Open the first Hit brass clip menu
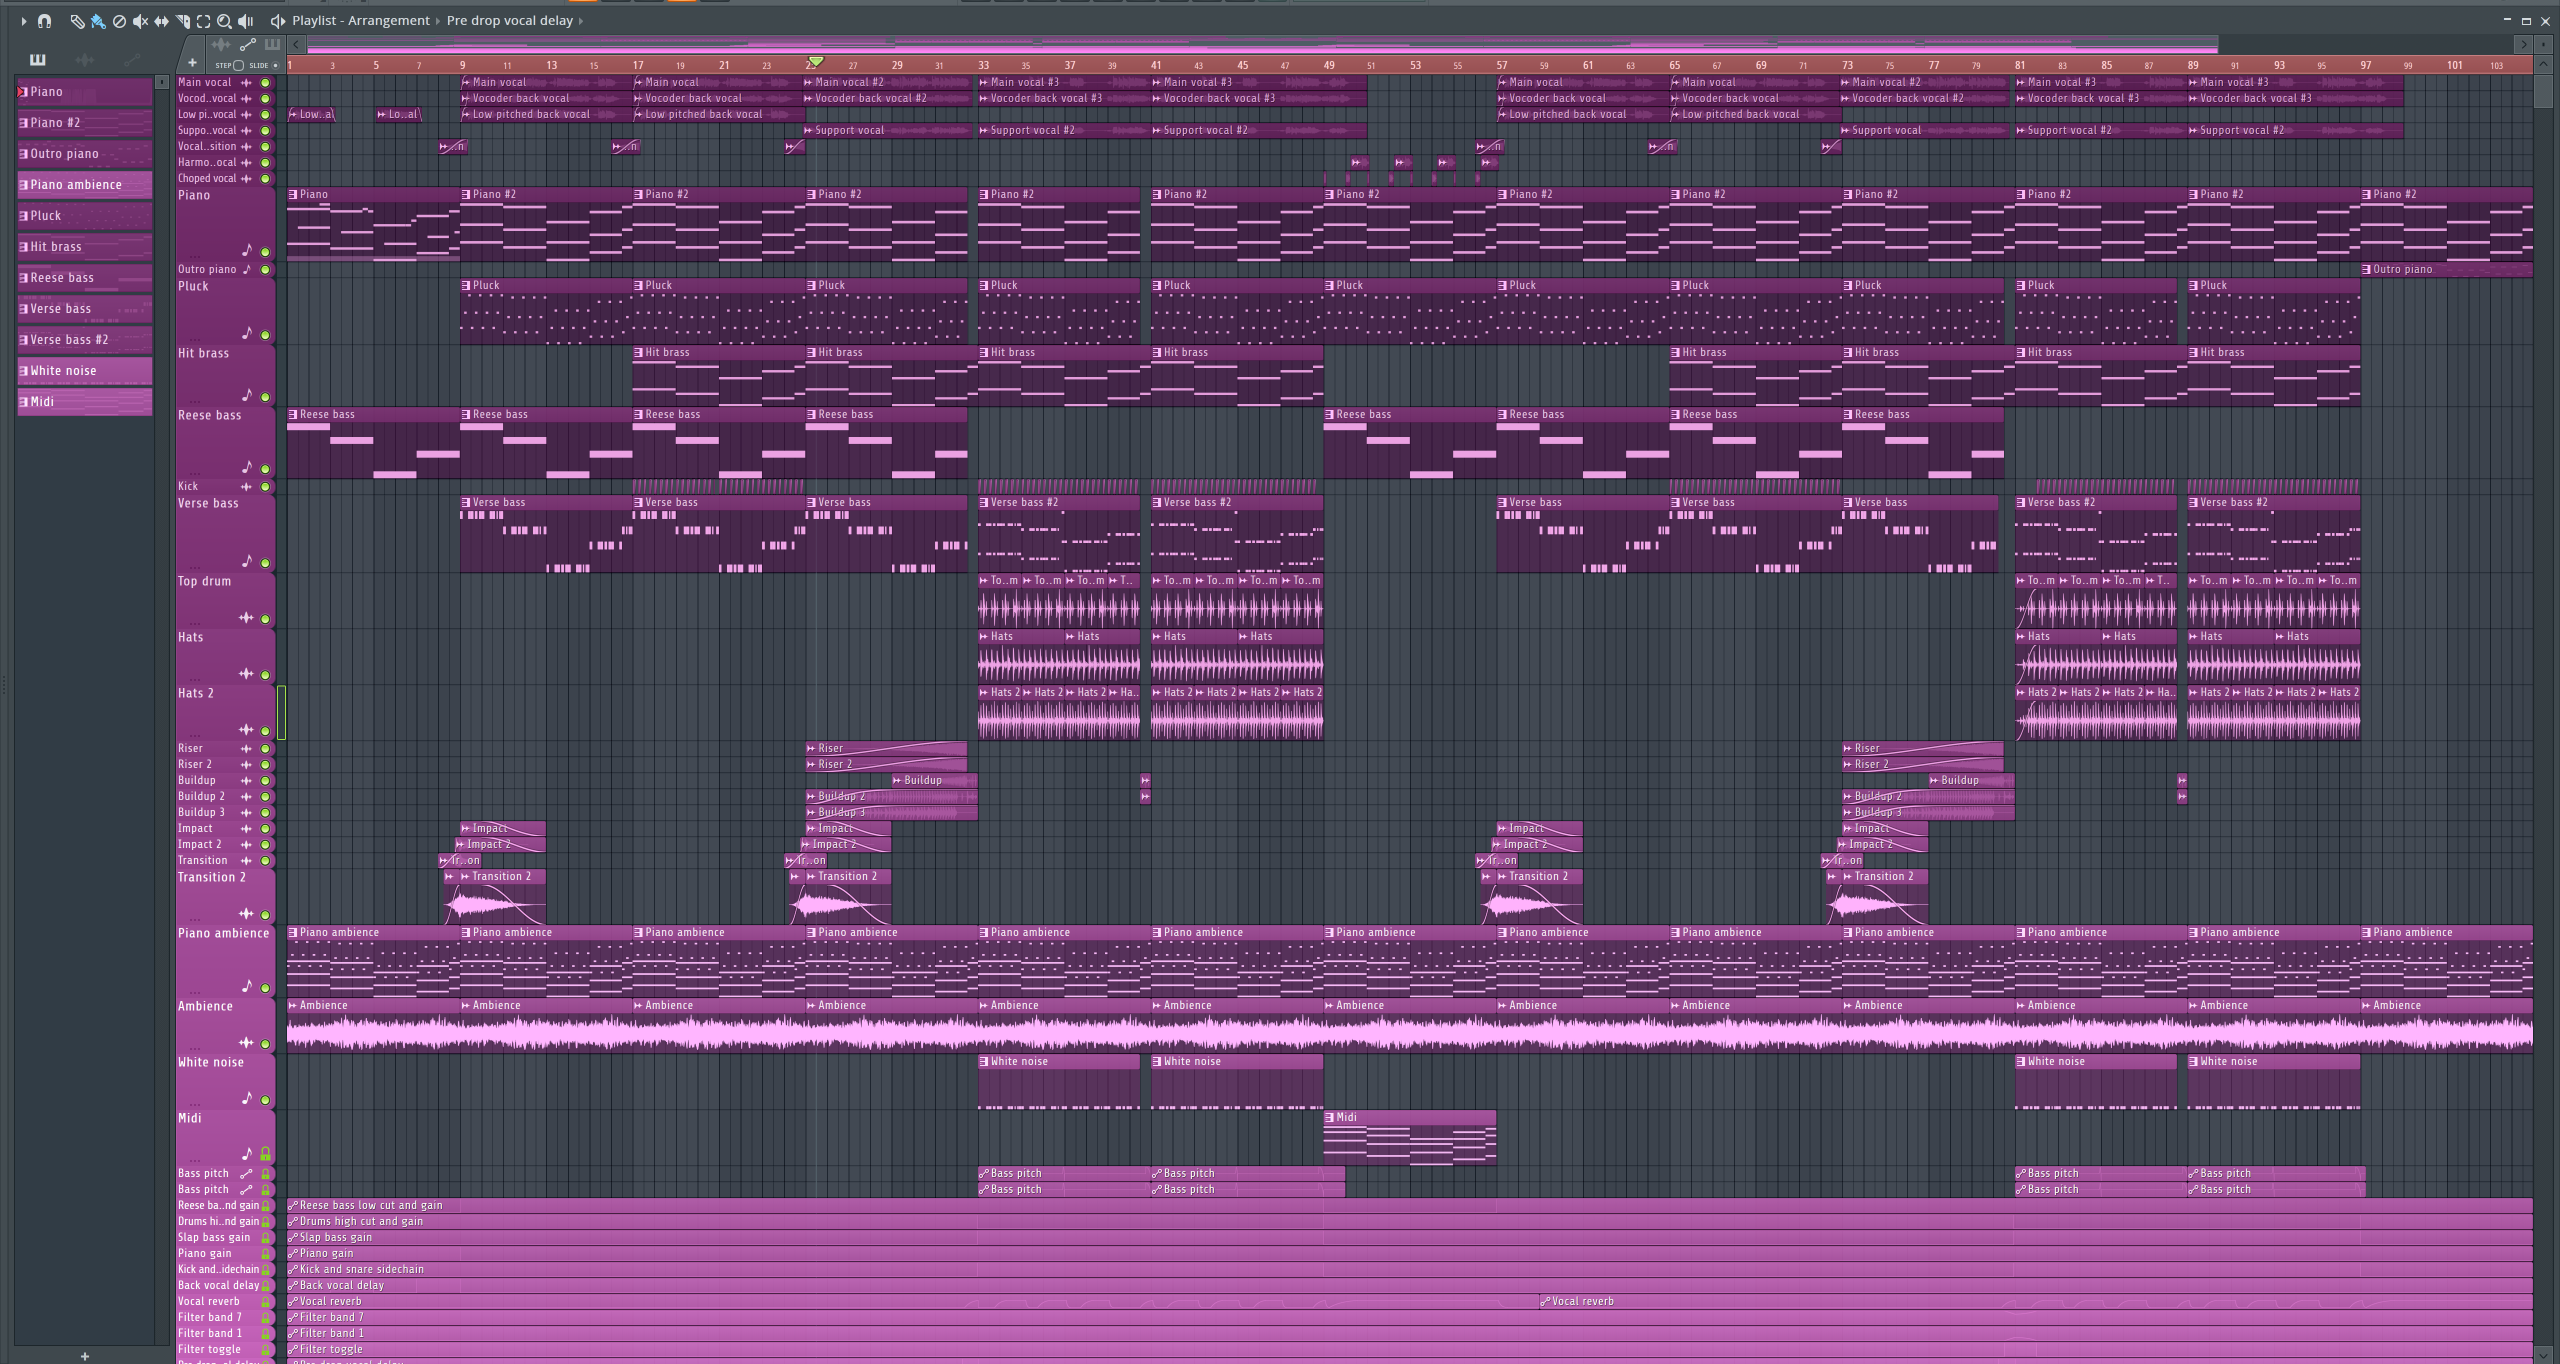 (x=638, y=353)
